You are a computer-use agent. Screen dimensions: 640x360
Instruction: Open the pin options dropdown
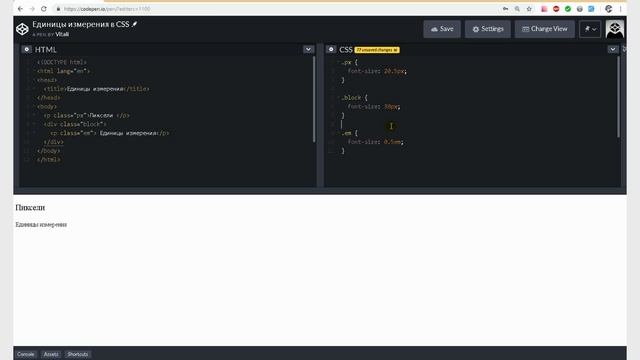click(590, 29)
